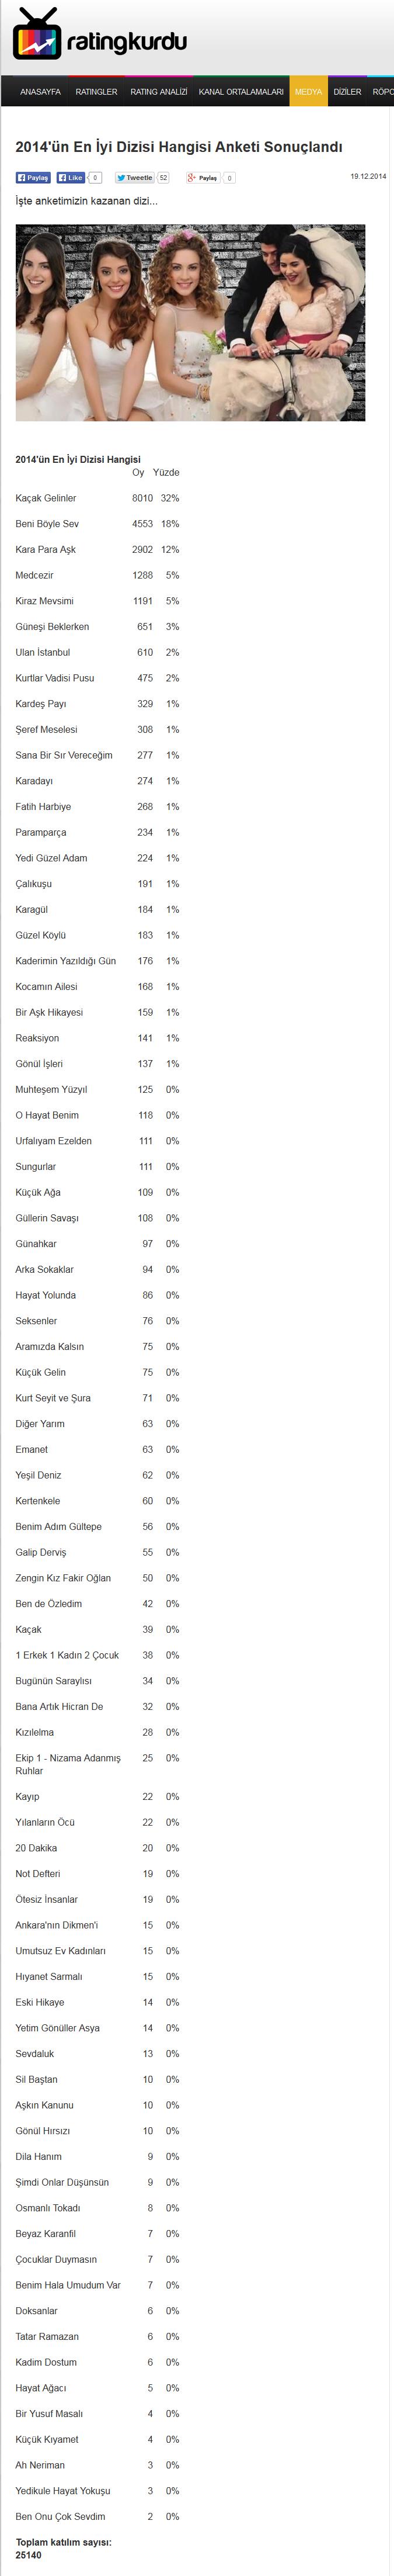The height and width of the screenshot is (2576, 394).
Task: Click the Facebook like count box
Action: tap(95, 178)
